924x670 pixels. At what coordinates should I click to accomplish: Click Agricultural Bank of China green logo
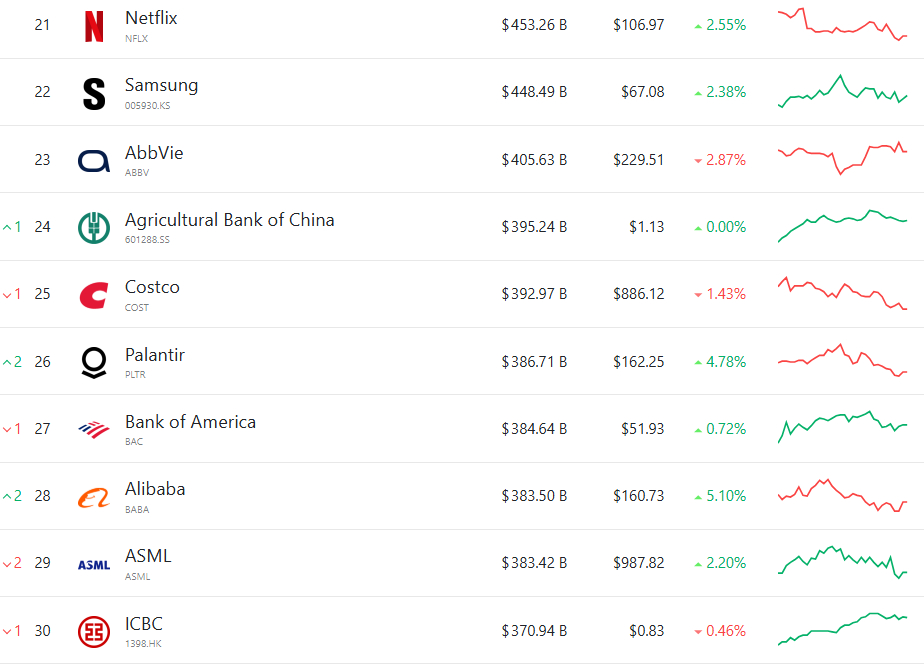94,228
